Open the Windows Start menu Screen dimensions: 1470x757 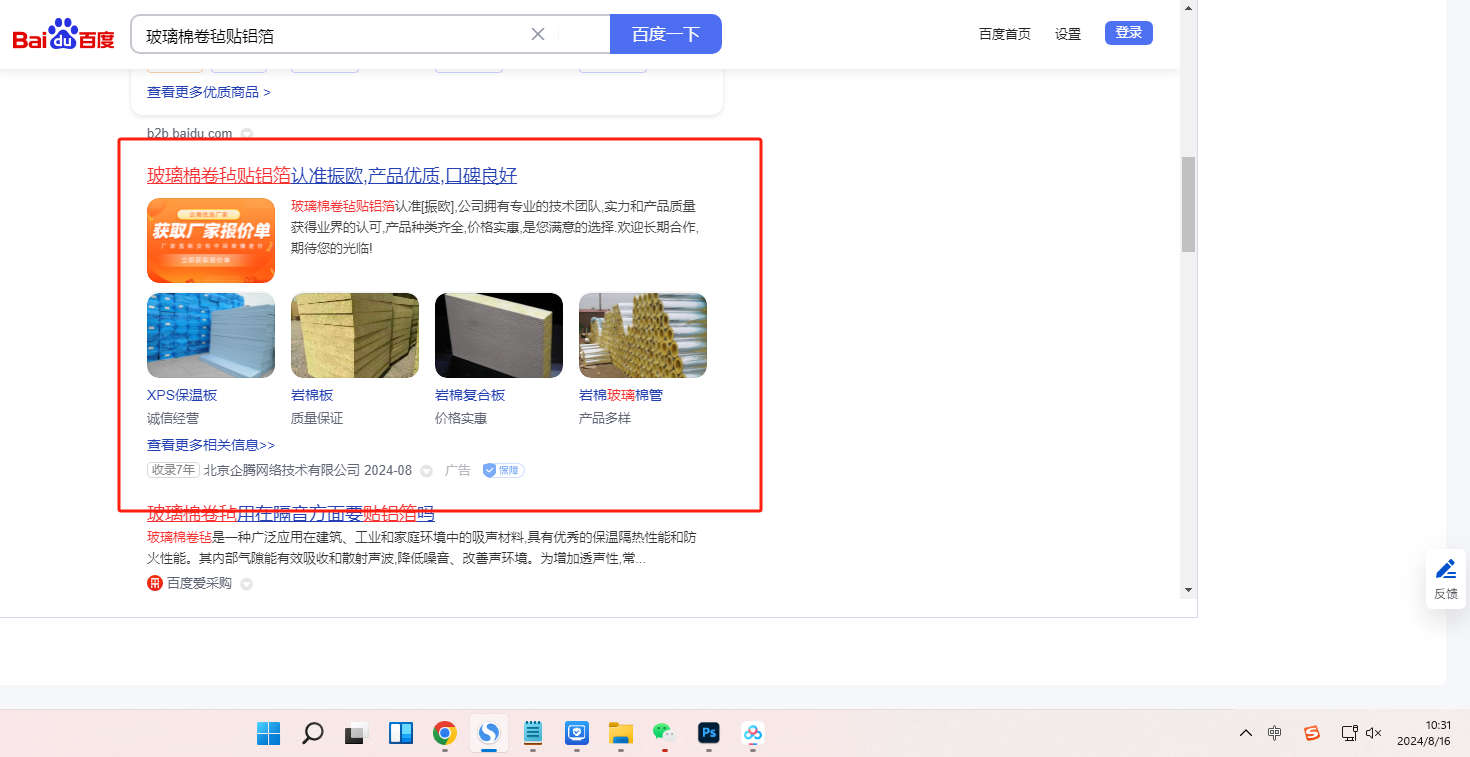tap(268, 733)
